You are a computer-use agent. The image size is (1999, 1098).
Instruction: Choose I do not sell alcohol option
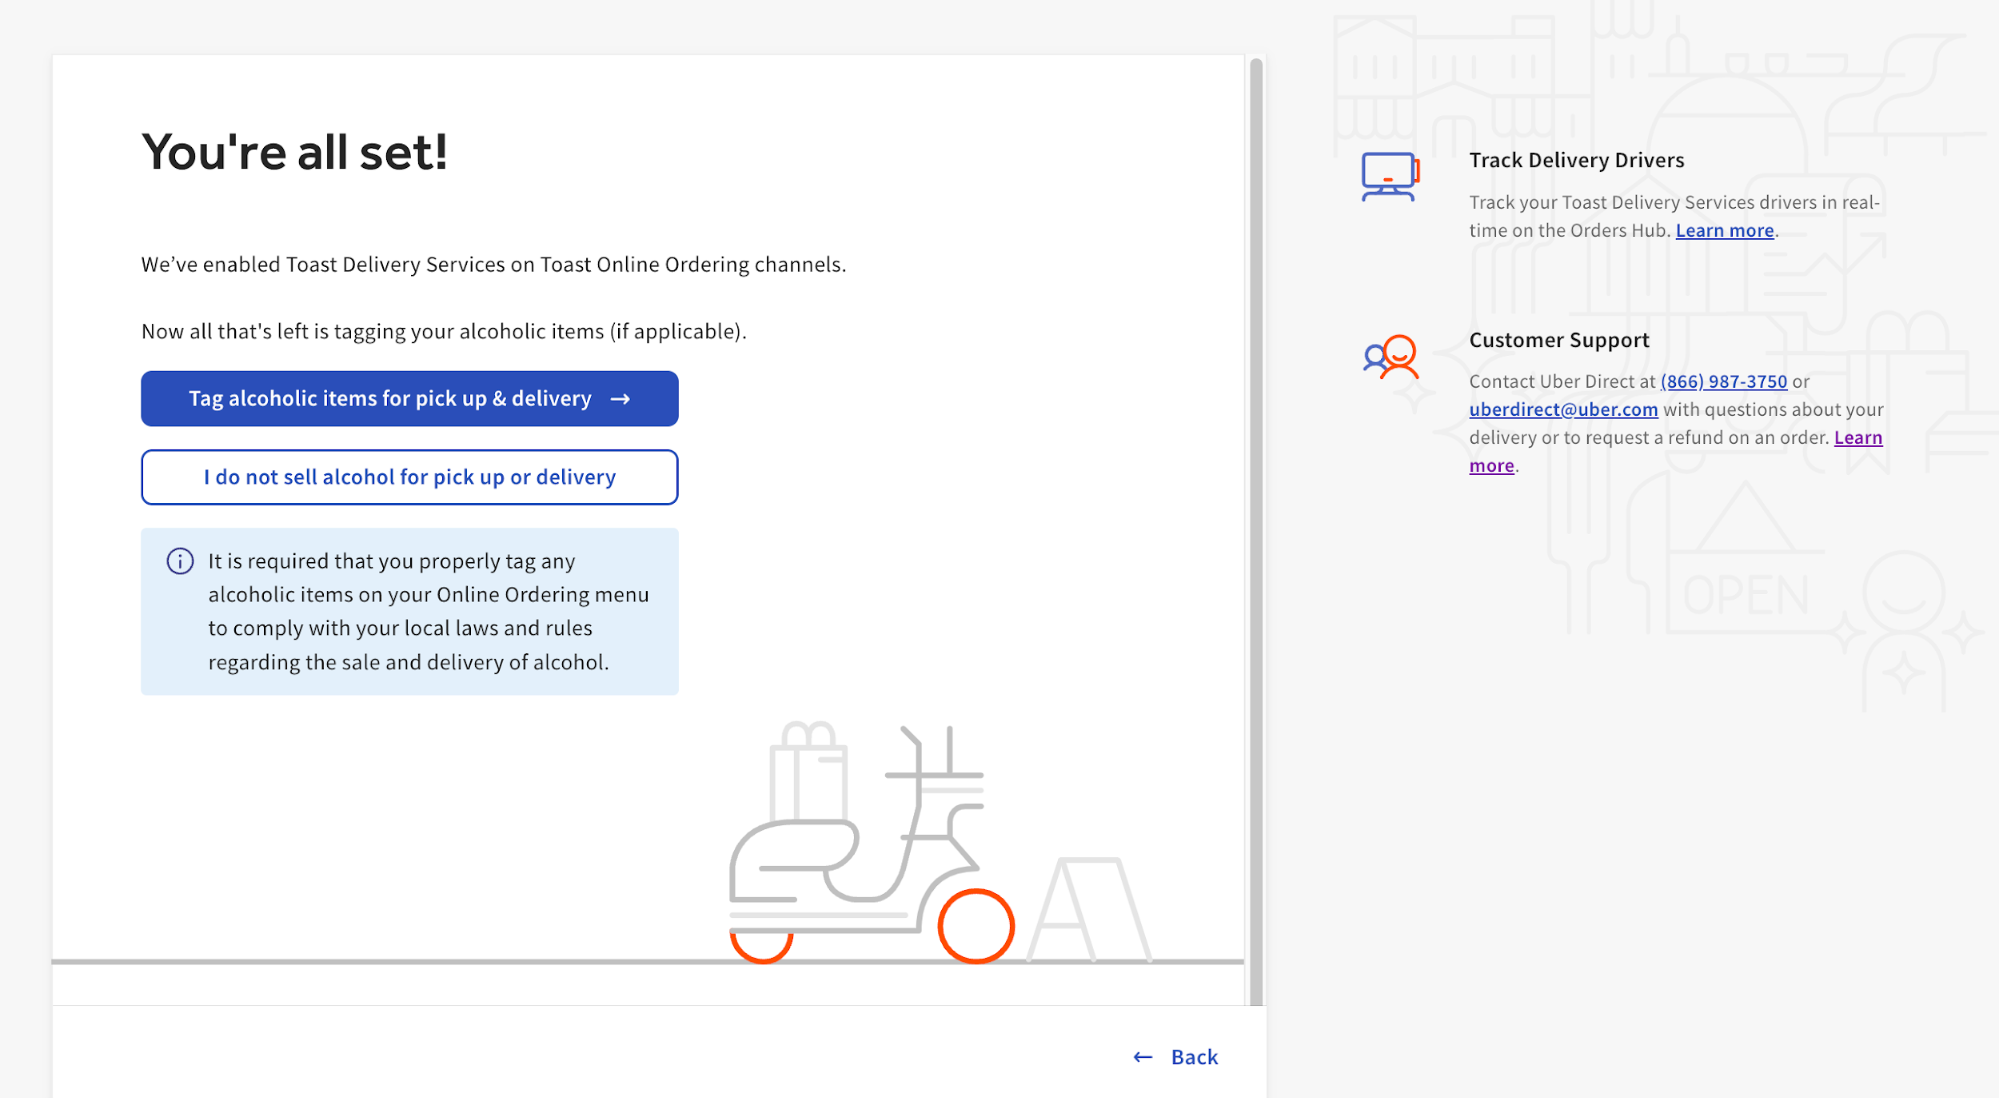tap(409, 477)
